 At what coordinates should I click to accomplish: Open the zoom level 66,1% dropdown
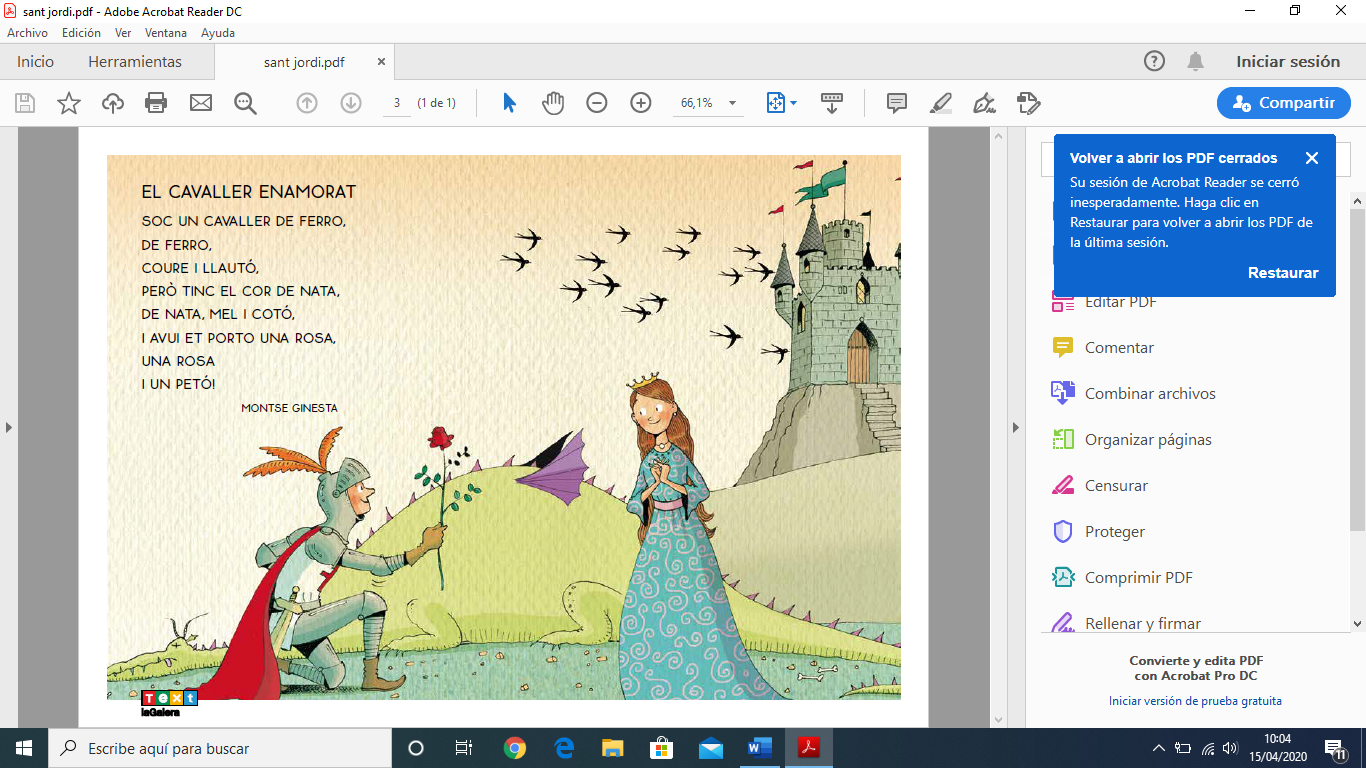(x=732, y=103)
